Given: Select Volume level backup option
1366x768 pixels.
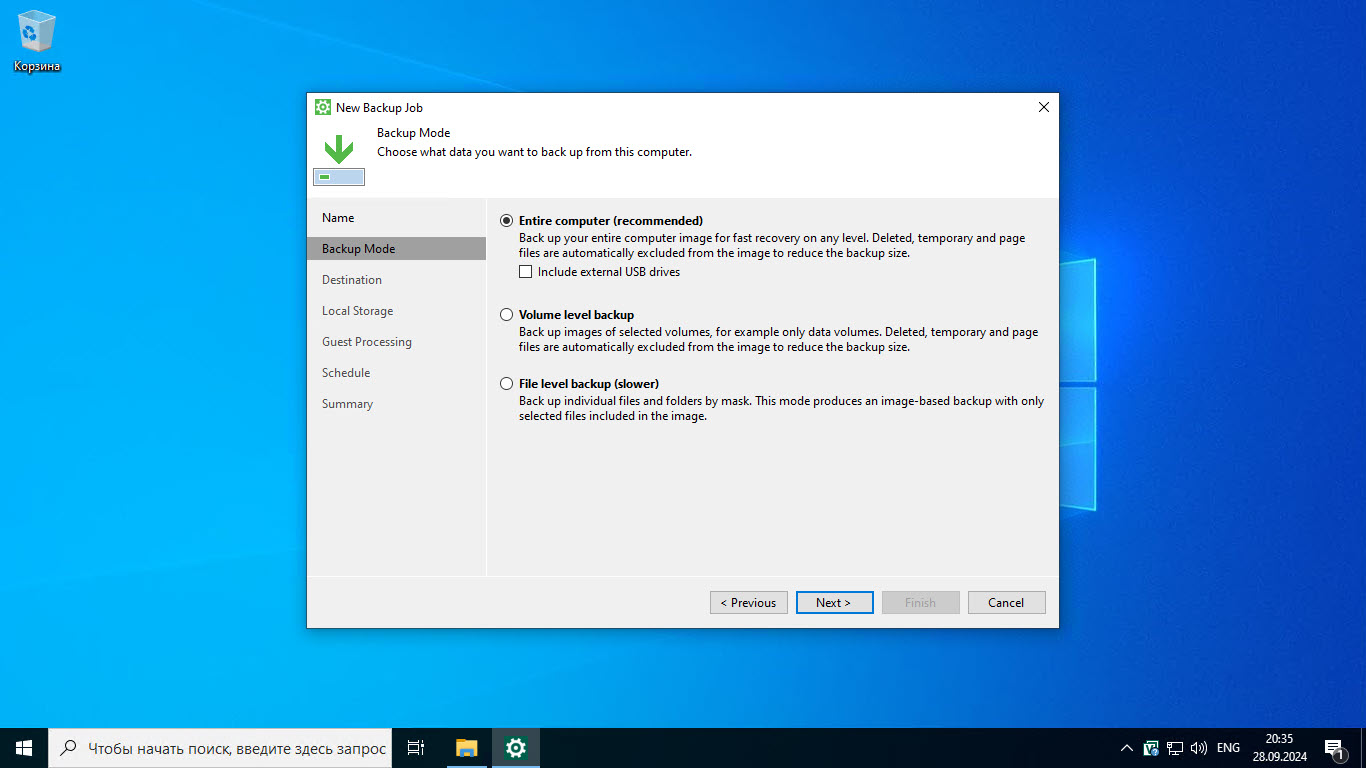Looking at the screenshot, I should coord(507,315).
